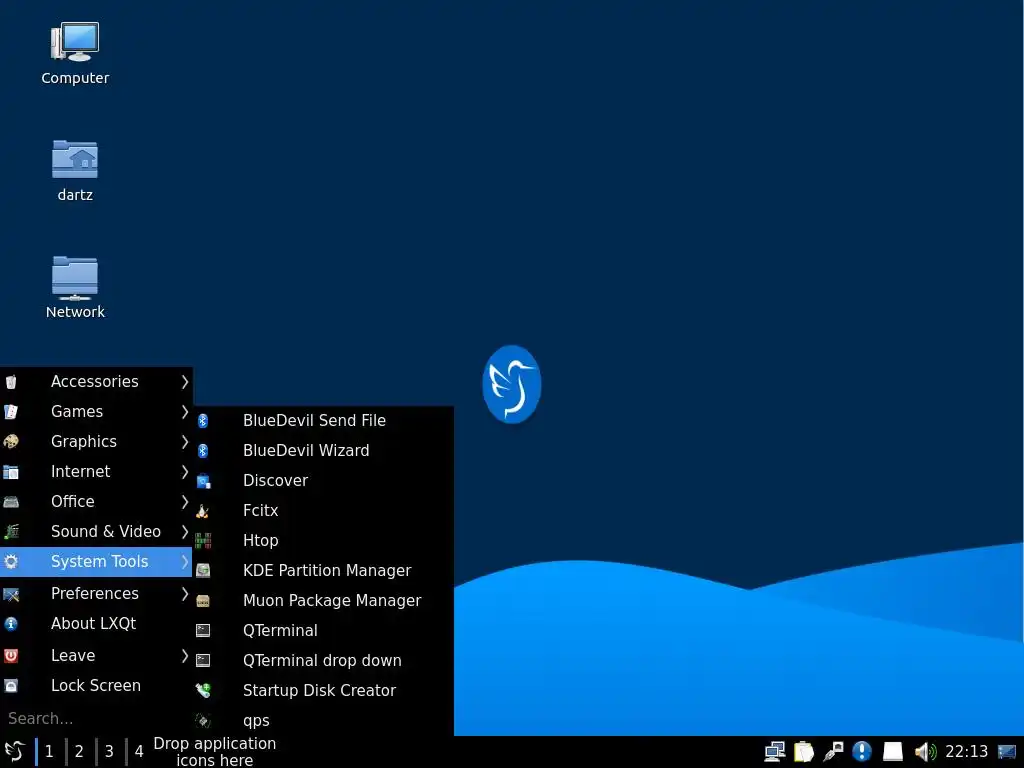Image resolution: width=1024 pixels, height=768 pixels.
Task: Expand the Internet submenu arrow
Action: tap(185, 472)
